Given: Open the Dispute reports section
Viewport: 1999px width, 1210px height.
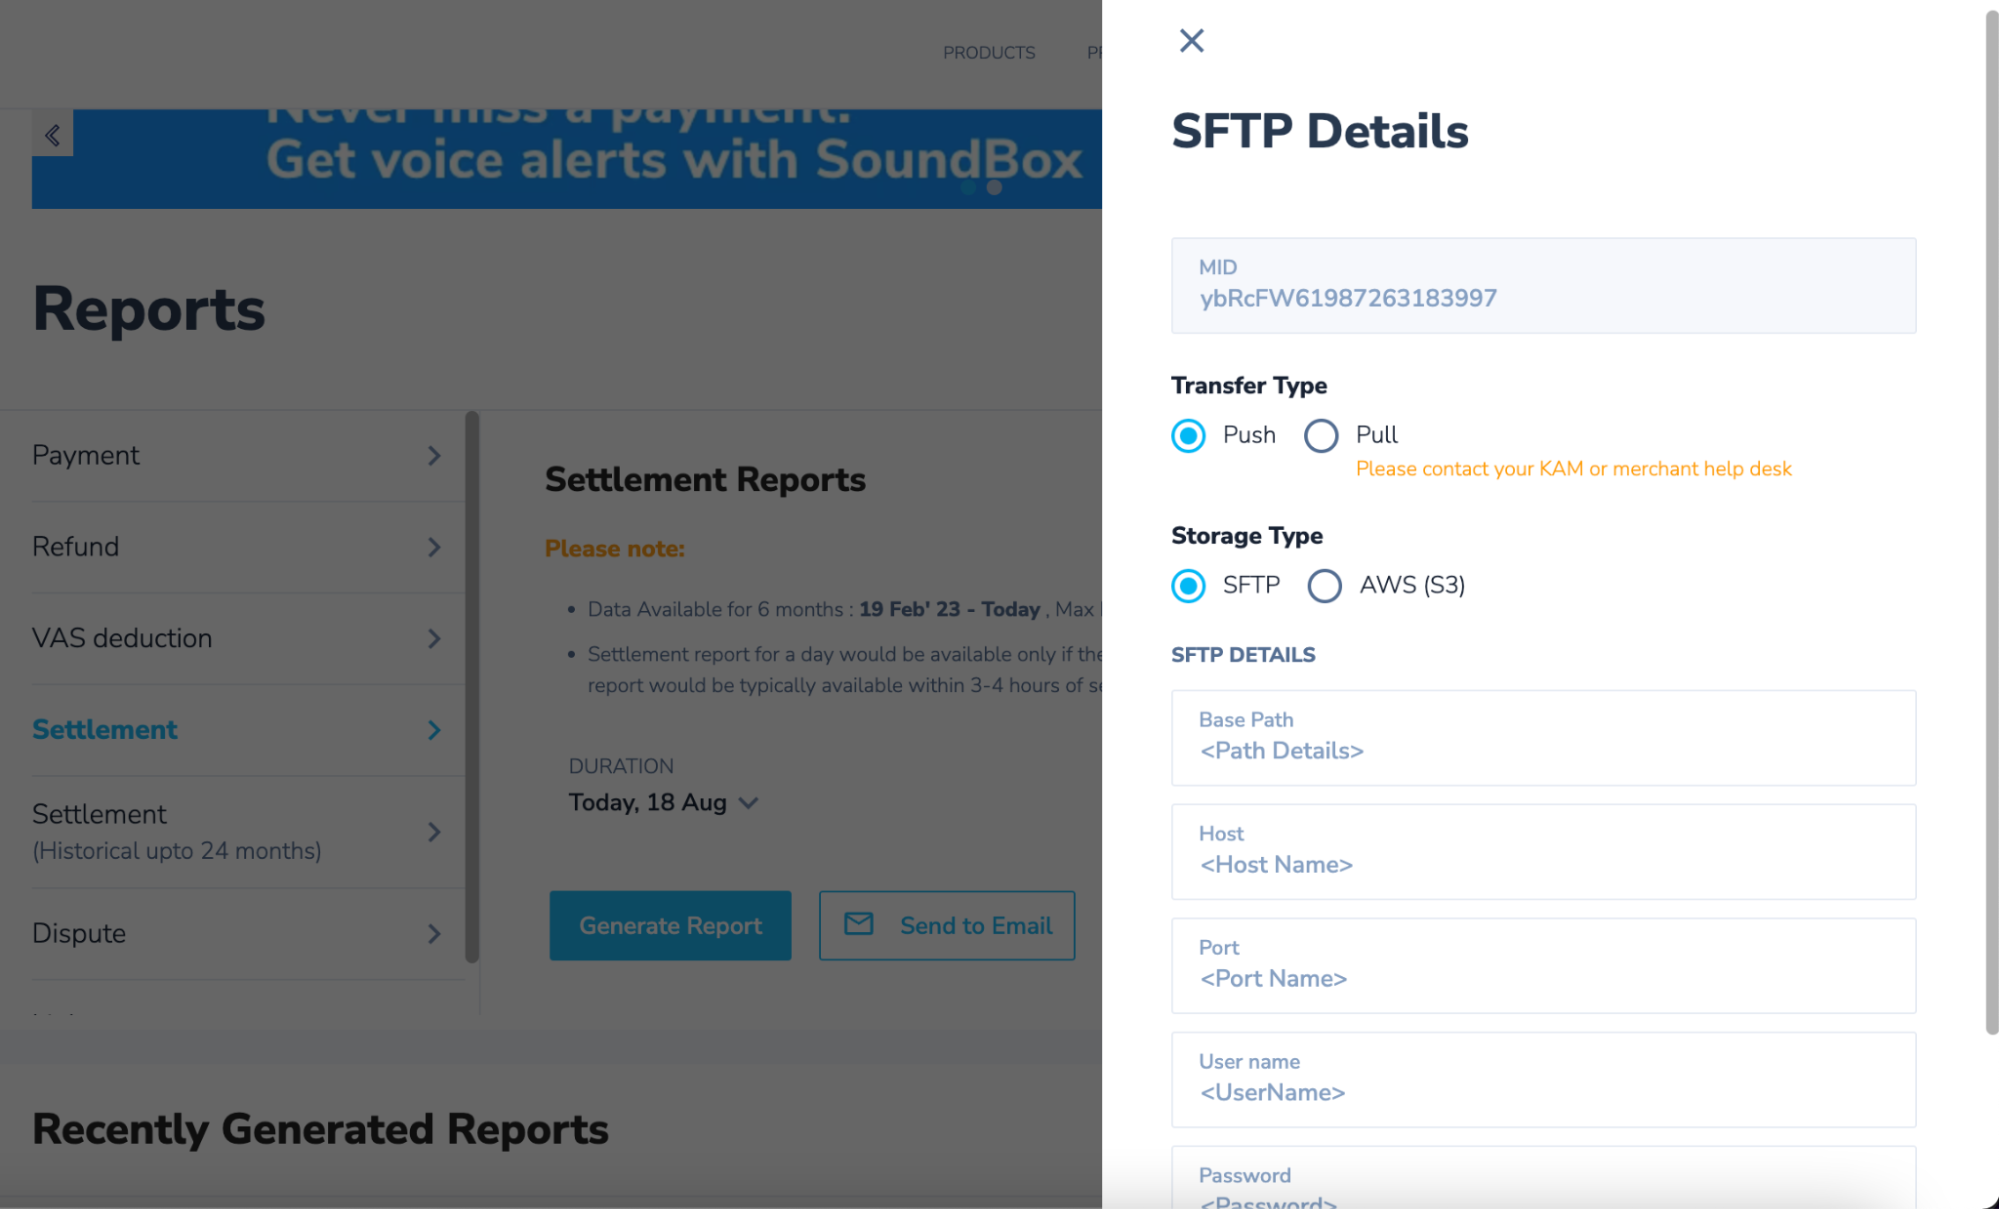Looking at the screenshot, I should [248, 934].
